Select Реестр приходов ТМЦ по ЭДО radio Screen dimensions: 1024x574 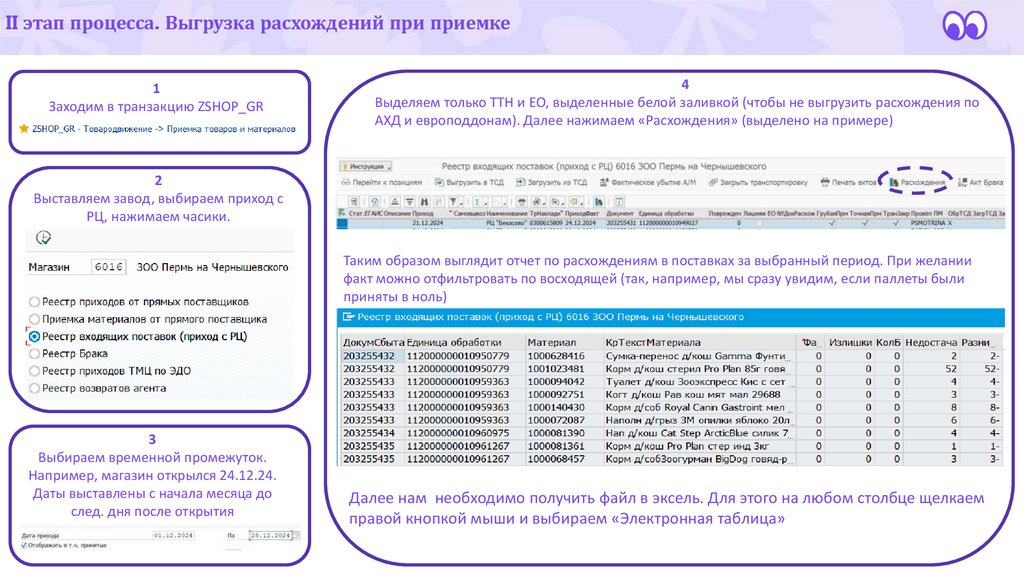pos(34,371)
